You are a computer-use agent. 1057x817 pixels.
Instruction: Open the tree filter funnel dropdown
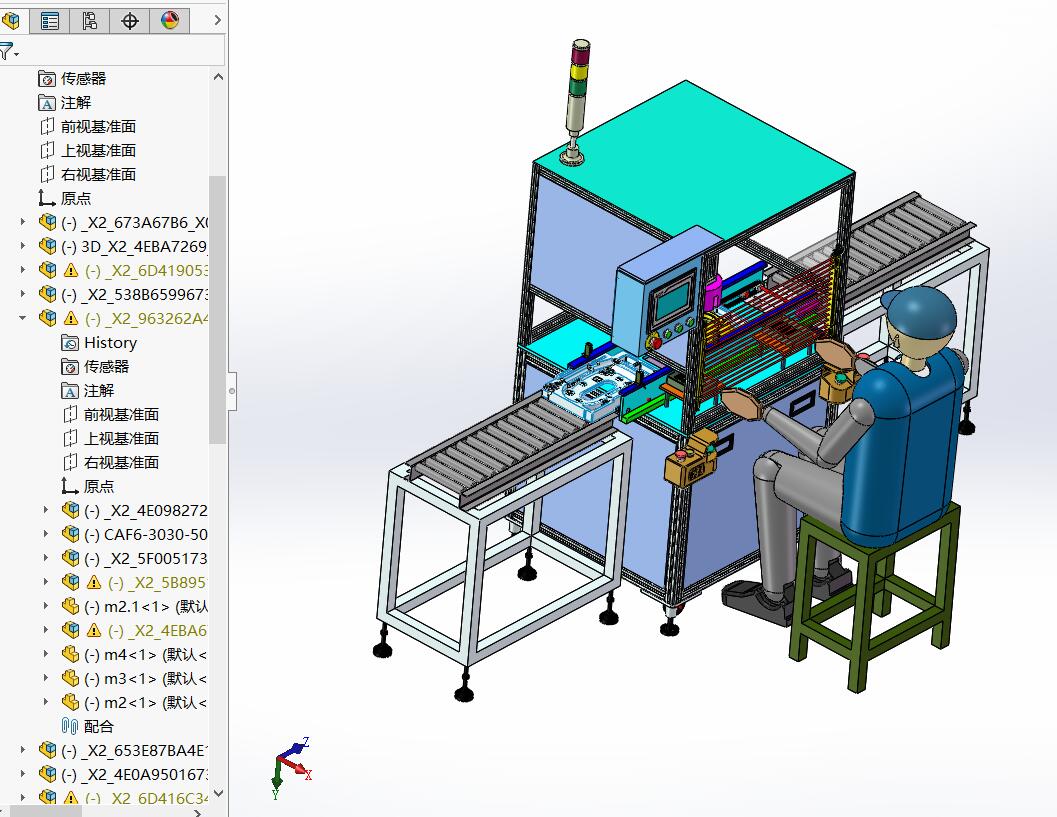point(9,51)
